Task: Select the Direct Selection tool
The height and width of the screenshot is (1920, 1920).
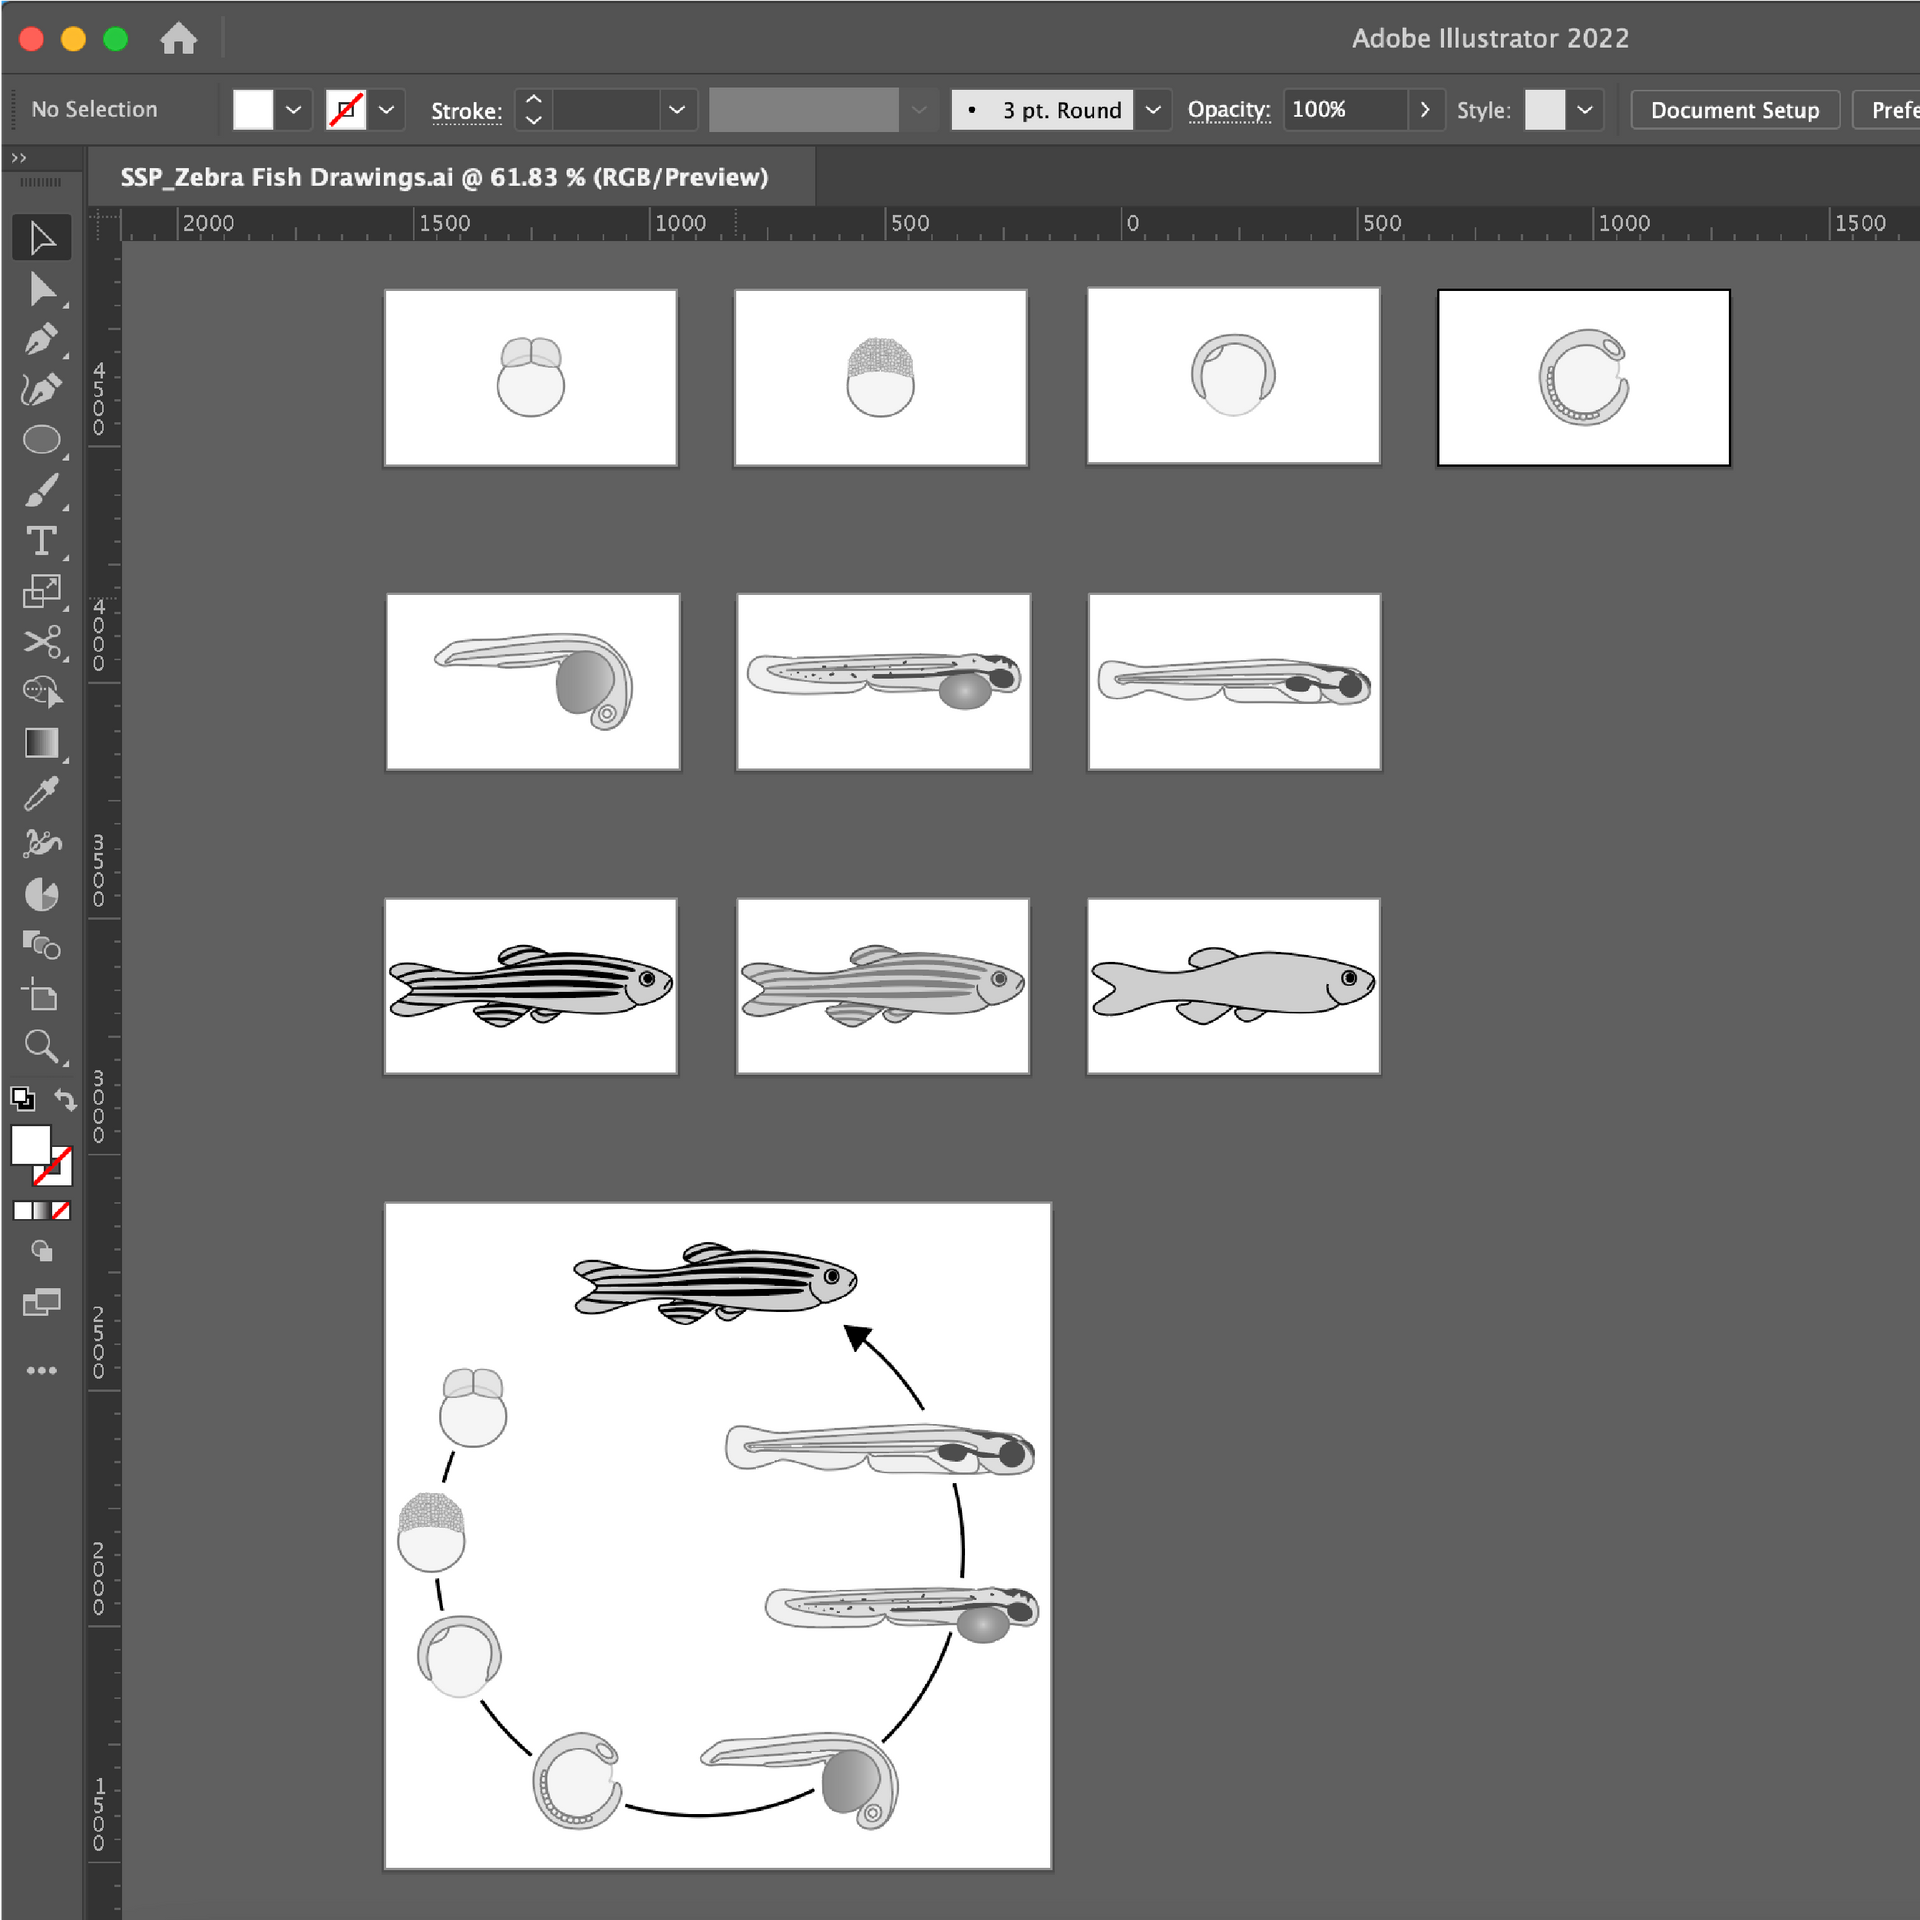Action: (x=44, y=290)
